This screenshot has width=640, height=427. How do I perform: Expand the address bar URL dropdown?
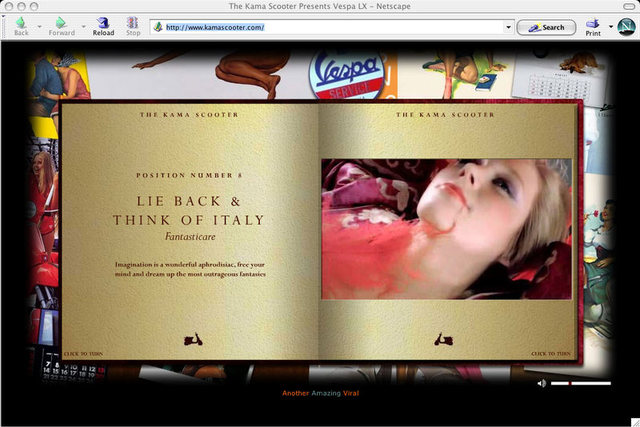coord(508,27)
